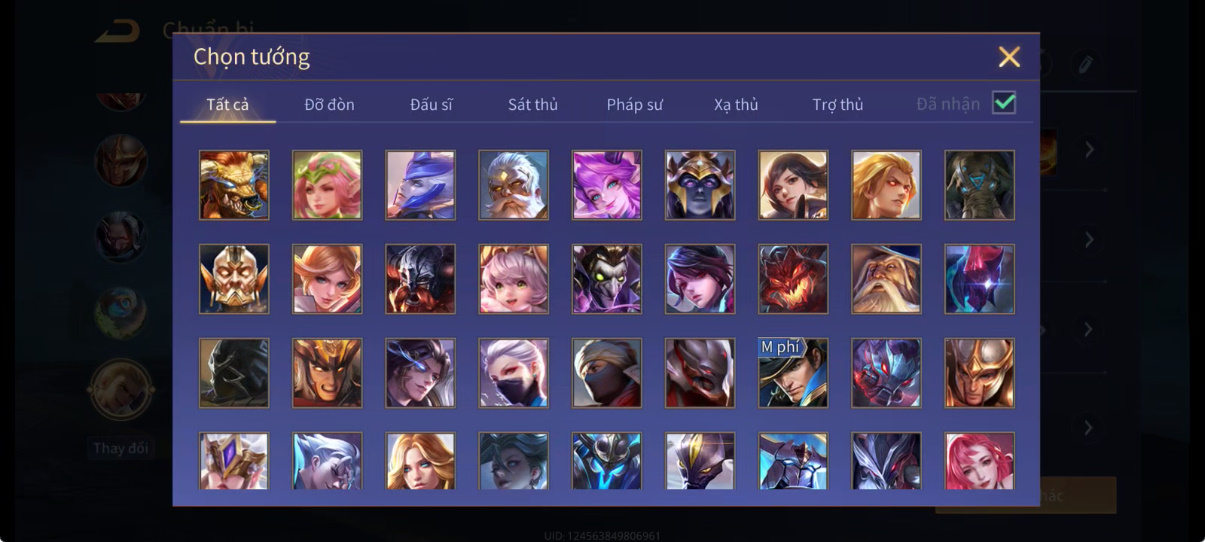Open the Đấu sĩ tab

pyautogui.click(x=431, y=104)
